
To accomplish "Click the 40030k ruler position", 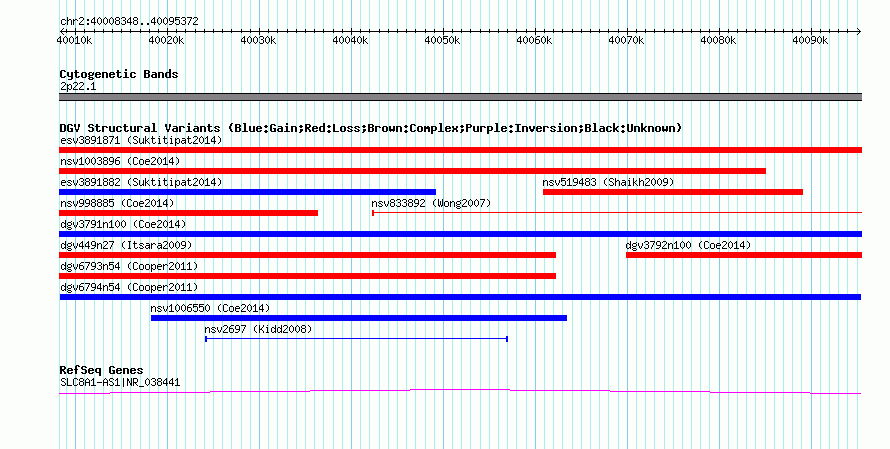I will click(x=259, y=40).
